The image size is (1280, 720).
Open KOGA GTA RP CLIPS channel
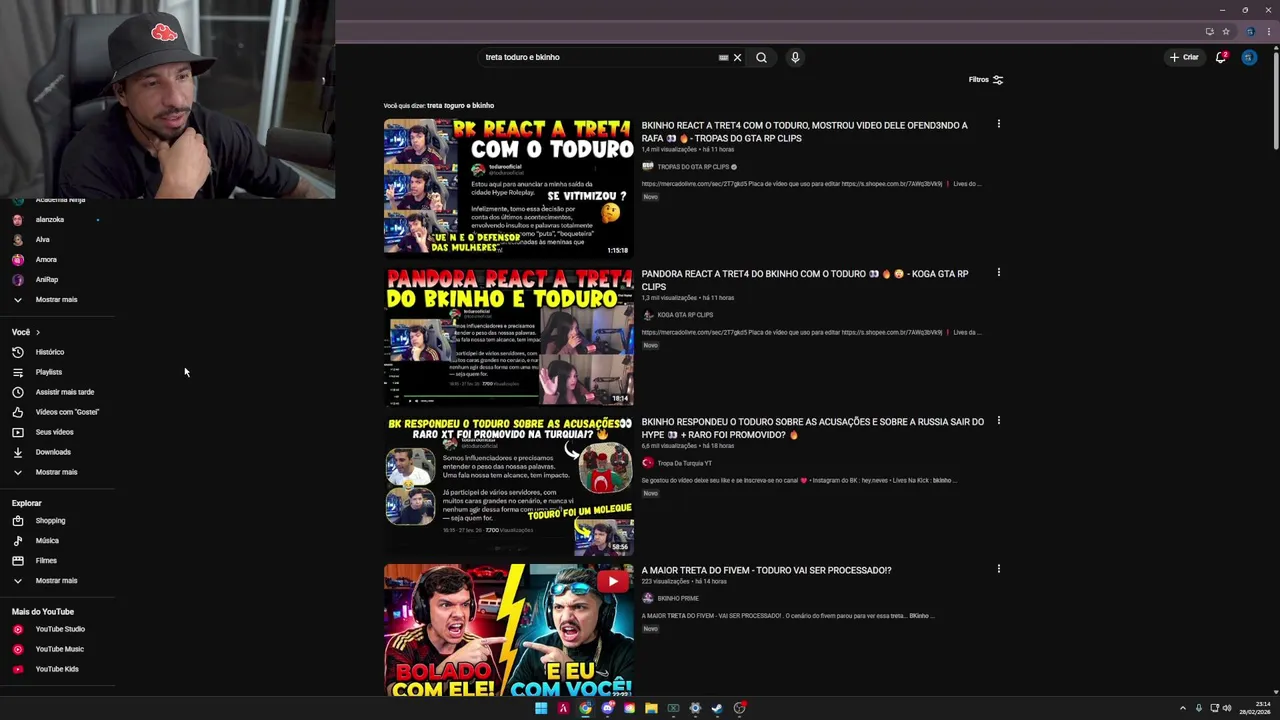tap(685, 315)
